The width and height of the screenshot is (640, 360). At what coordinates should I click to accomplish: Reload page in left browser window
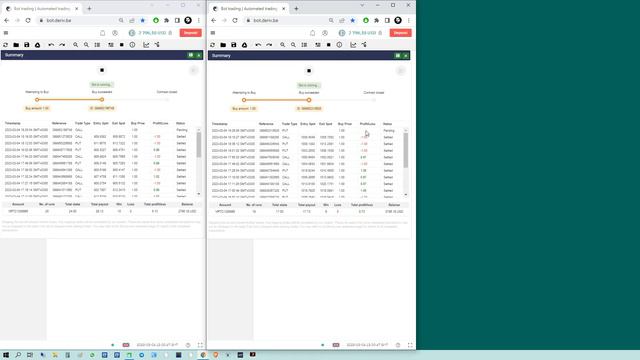[x=28, y=20]
